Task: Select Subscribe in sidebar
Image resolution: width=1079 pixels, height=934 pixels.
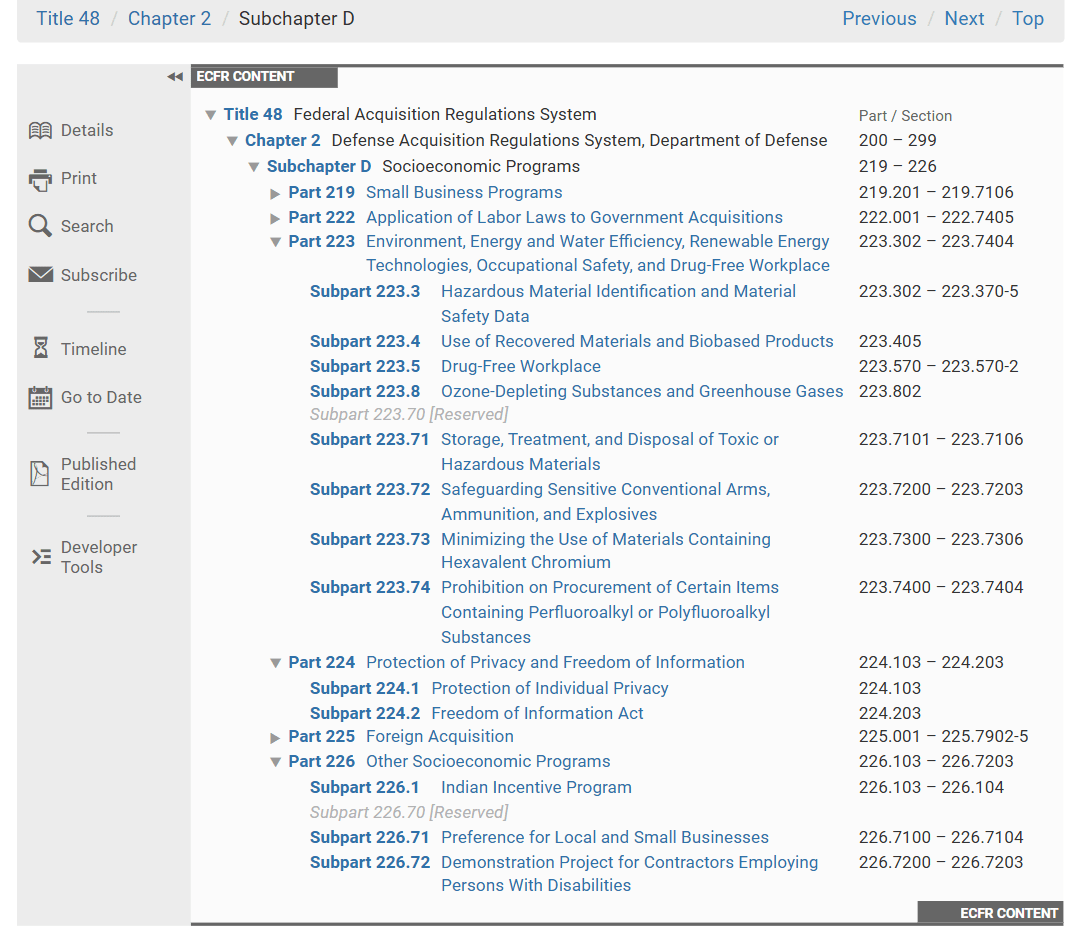Action: 98,275
